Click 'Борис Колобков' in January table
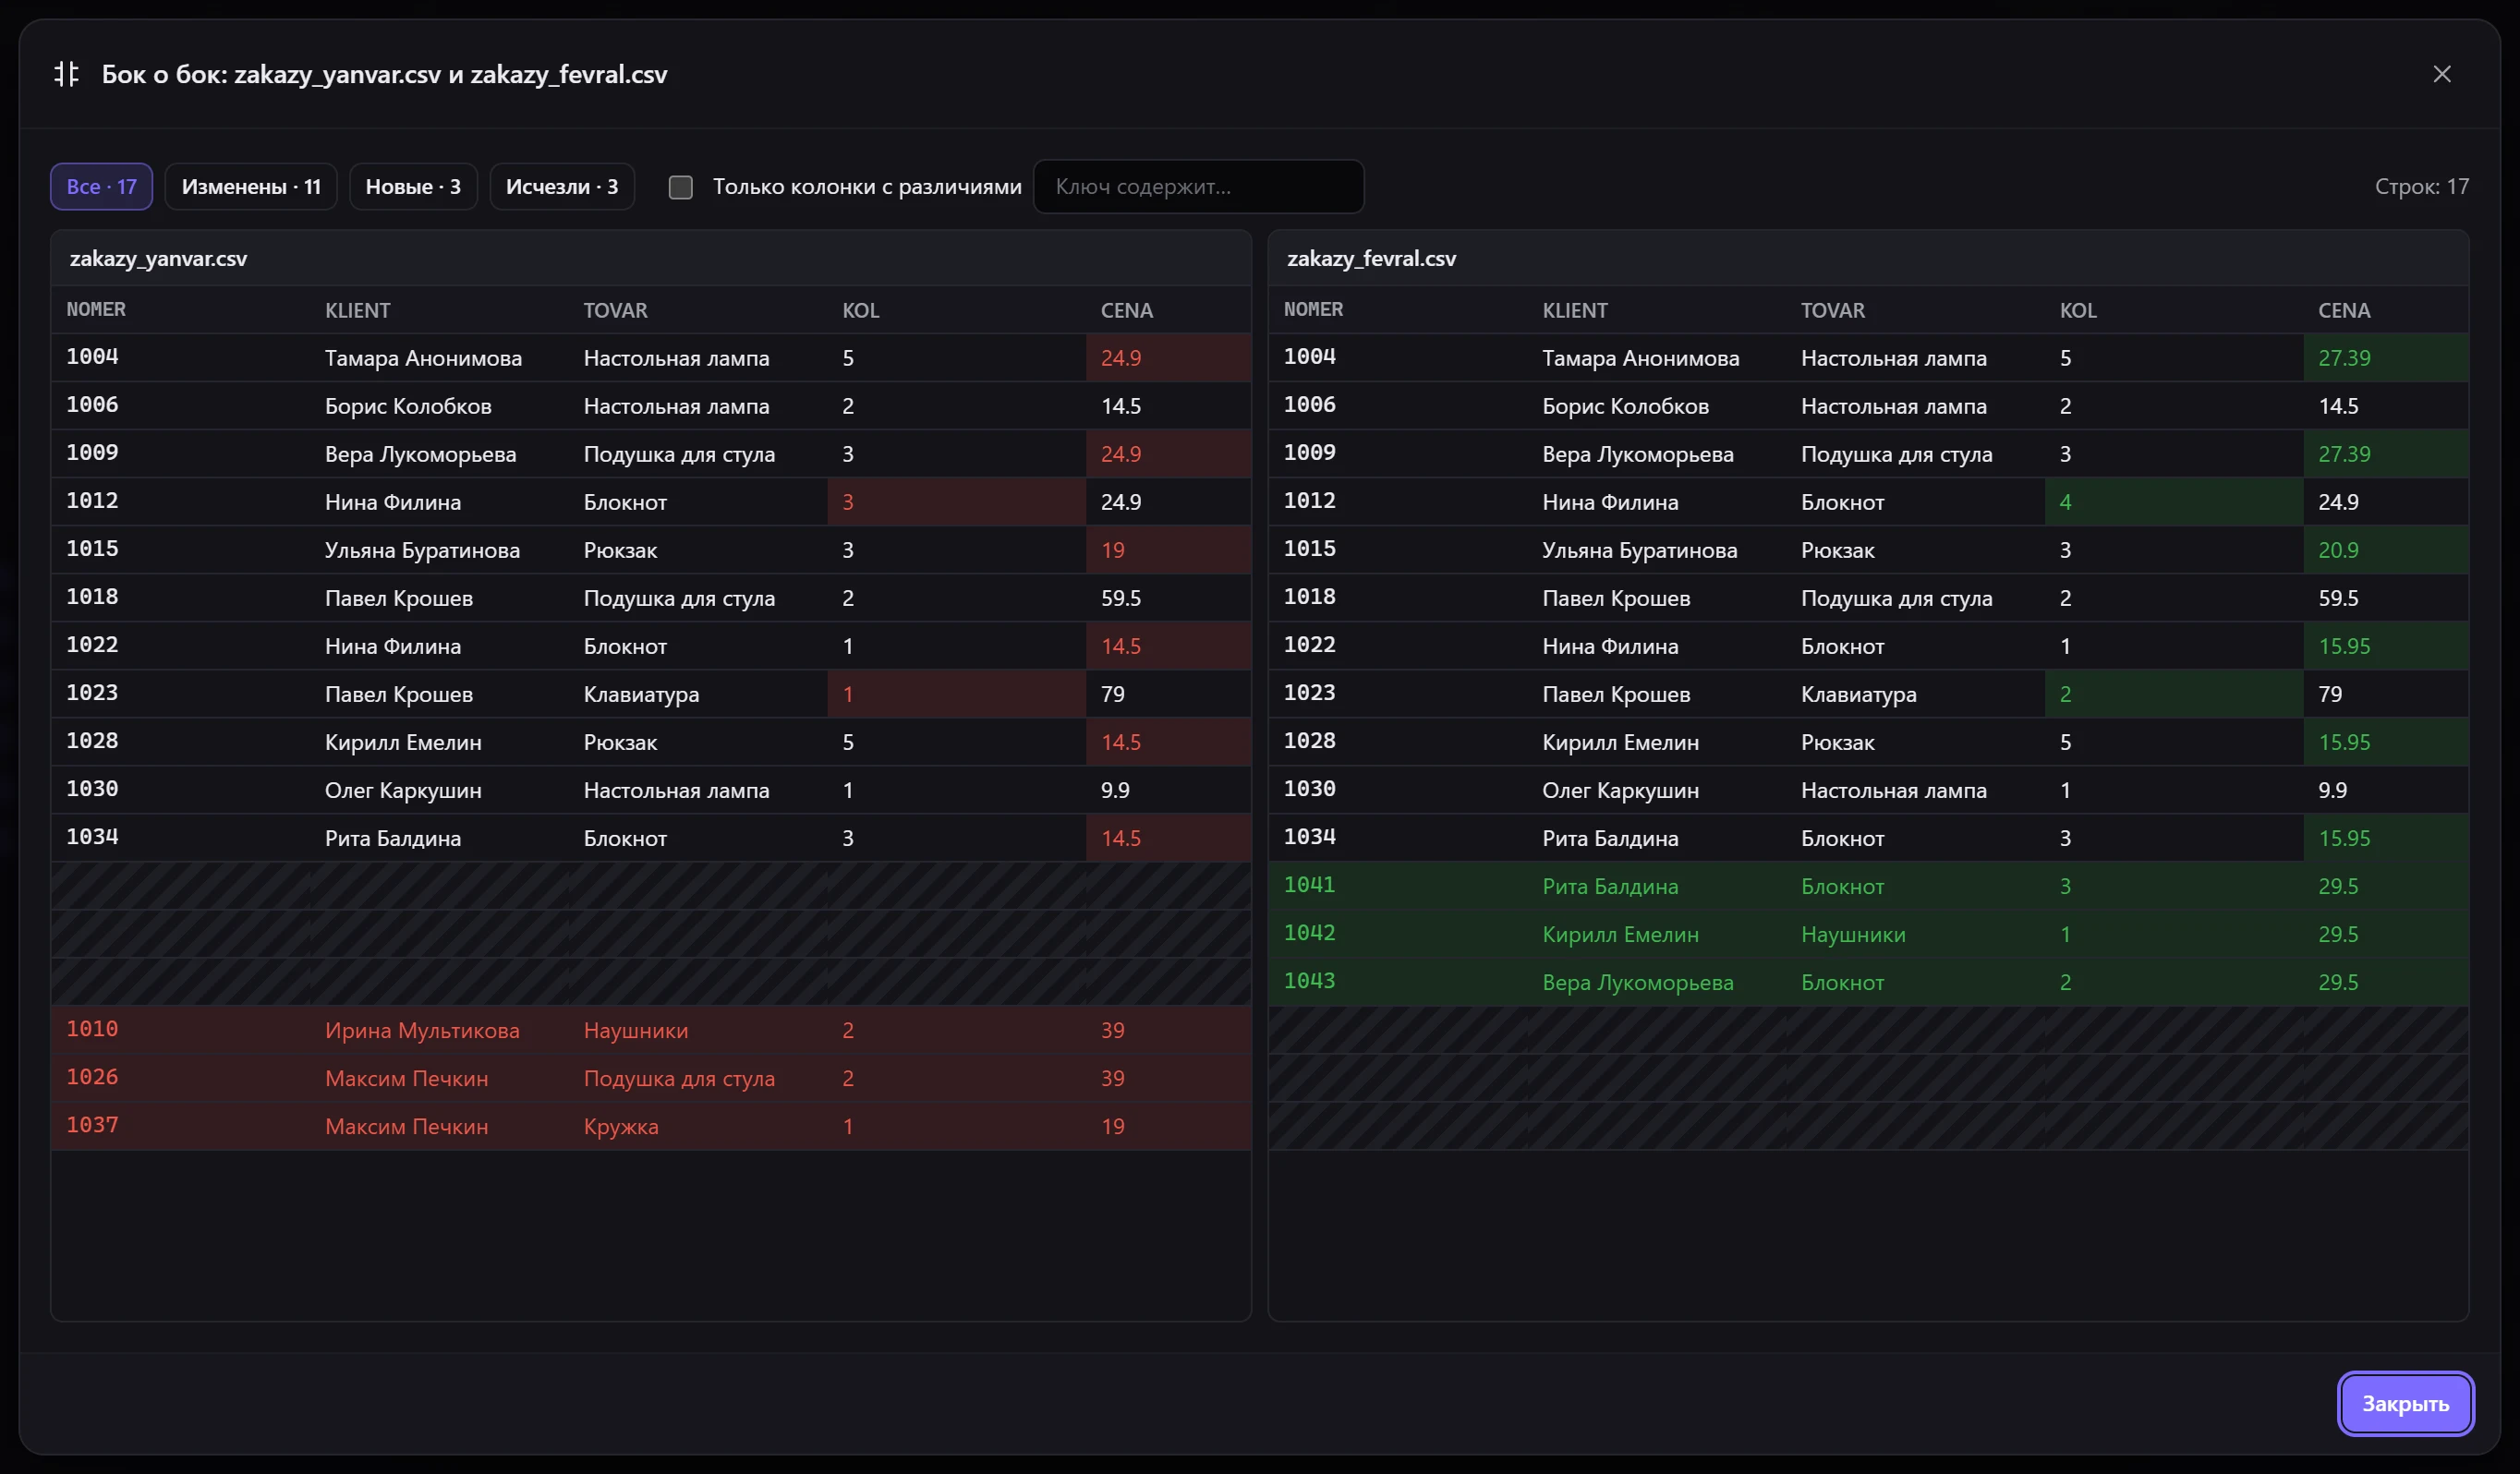The height and width of the screenshot is (1474, 2520). coord(408,406)
